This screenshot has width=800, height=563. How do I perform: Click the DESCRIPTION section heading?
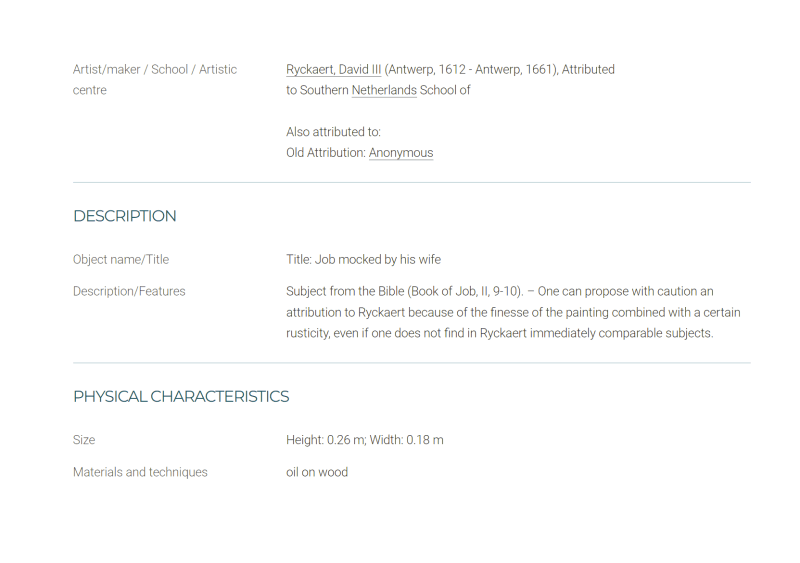click(x=124, y=216)
